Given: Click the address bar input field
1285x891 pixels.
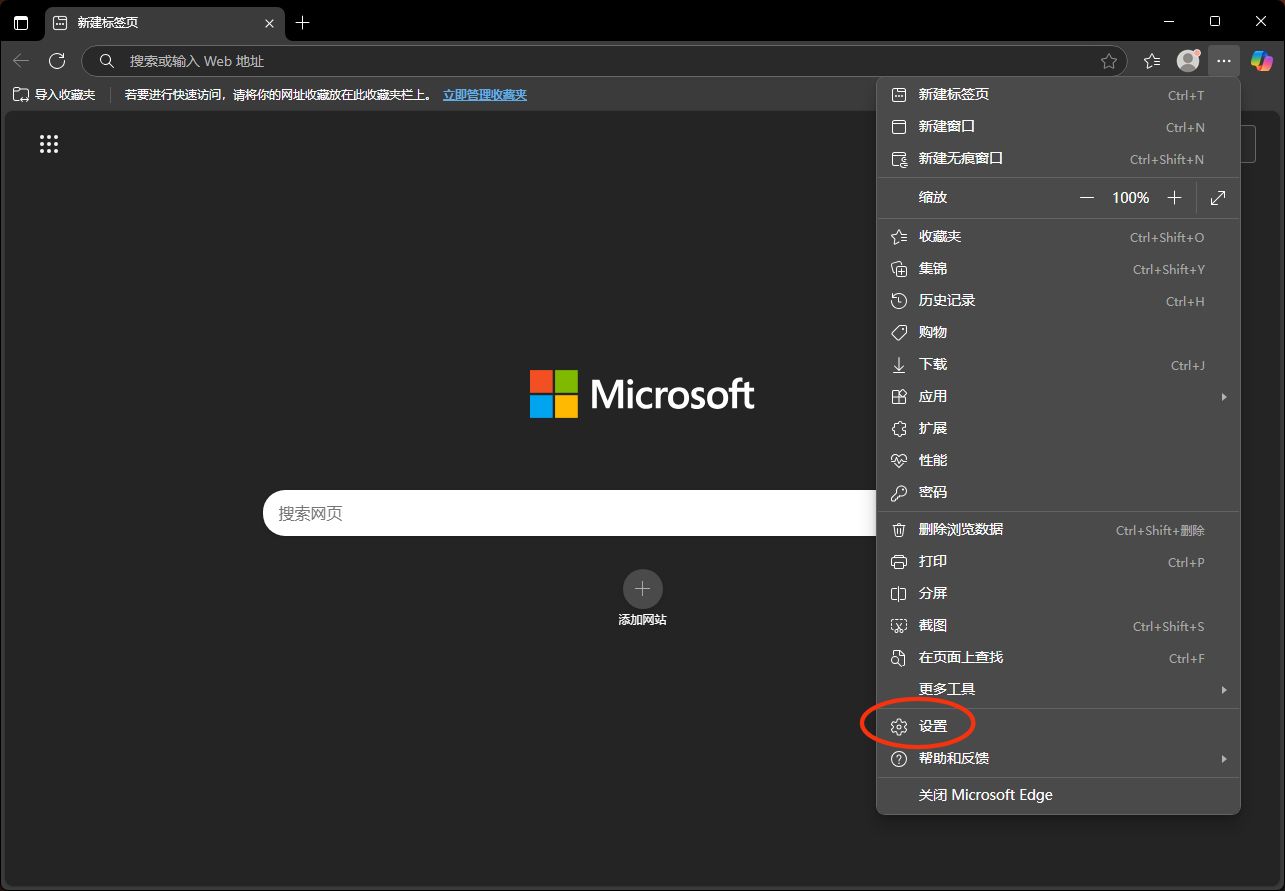Looking at the screenshot, I should [605, 61].
